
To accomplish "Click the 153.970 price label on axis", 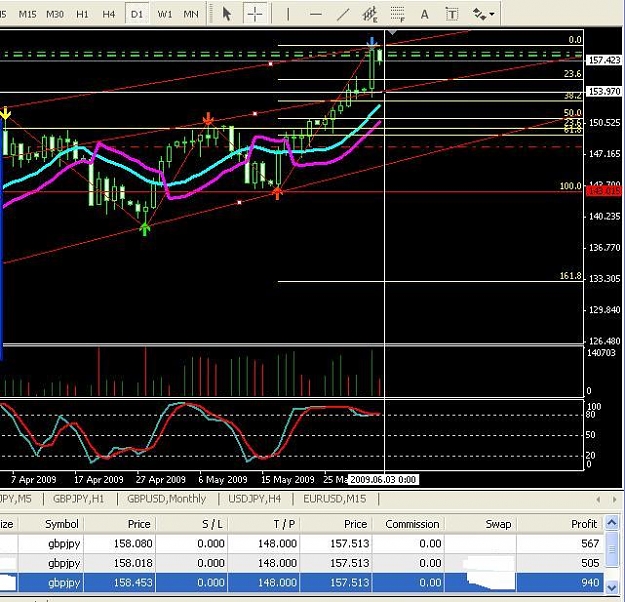I will click(604, 92).
